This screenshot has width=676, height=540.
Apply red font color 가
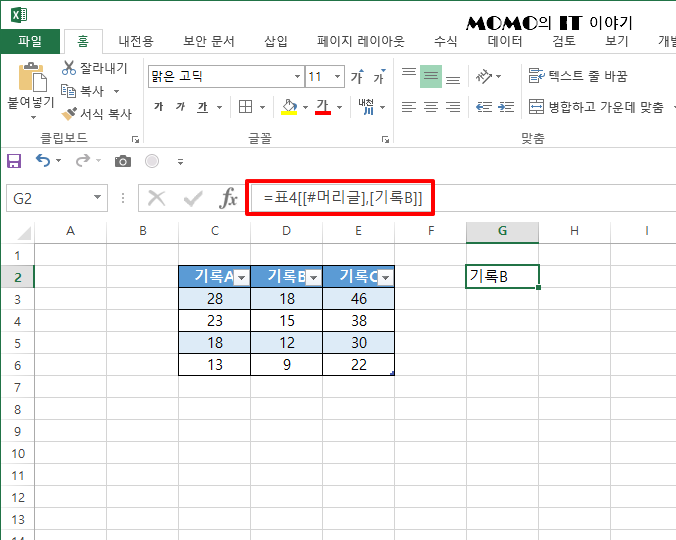coord(322,106)
